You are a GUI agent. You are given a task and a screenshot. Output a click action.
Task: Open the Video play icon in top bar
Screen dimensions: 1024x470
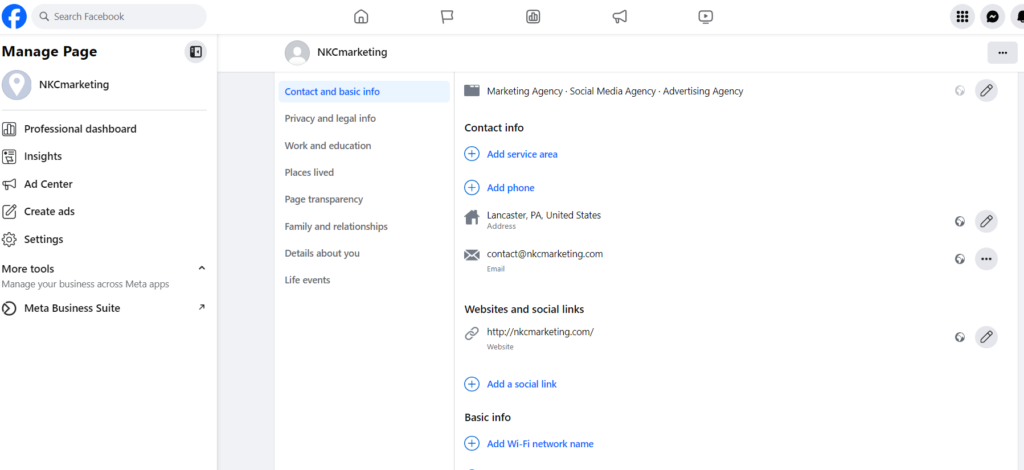(x=705, y=17)
